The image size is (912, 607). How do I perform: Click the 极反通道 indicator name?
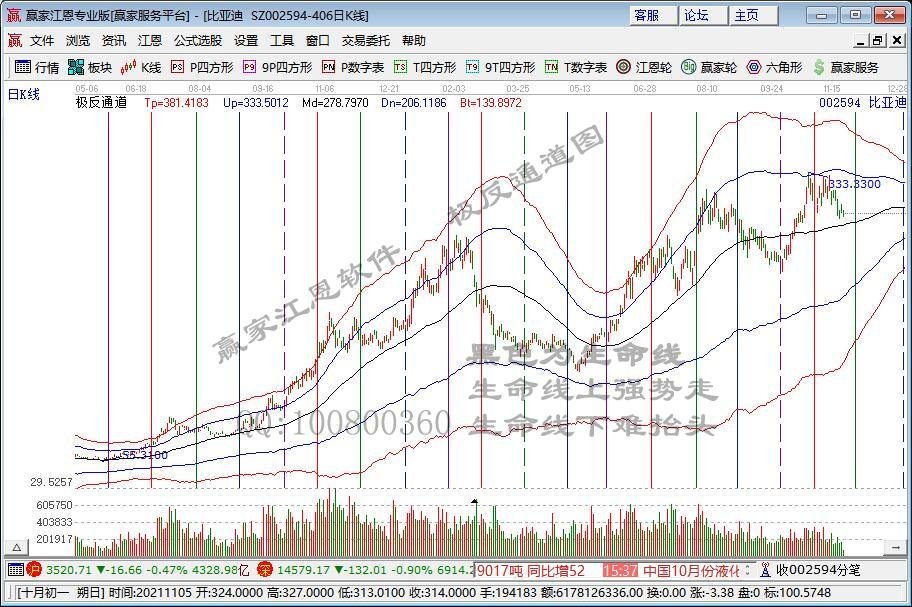pyautogui.click(x=101, y=103)
